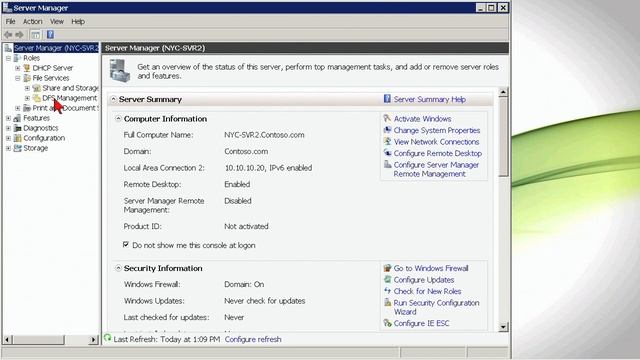Click the Configure Remote Desktop icon
Screen dimensions: 640x360
point(387,153)
